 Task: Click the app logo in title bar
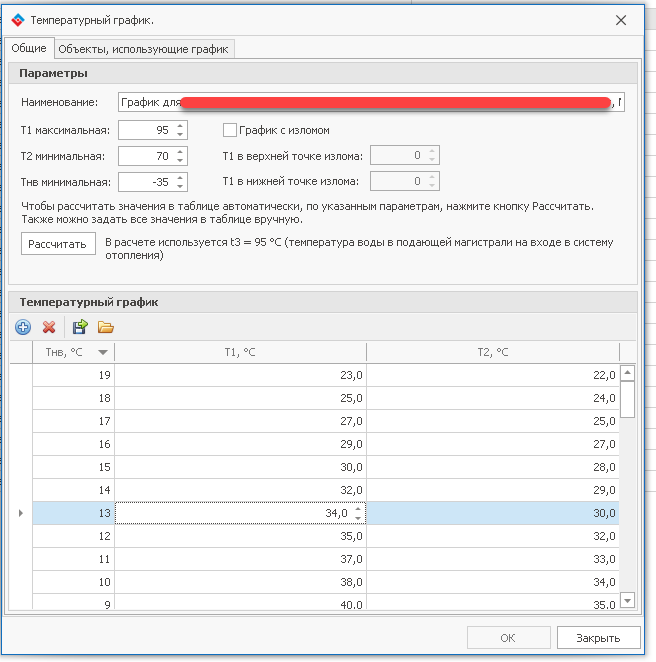17,20
